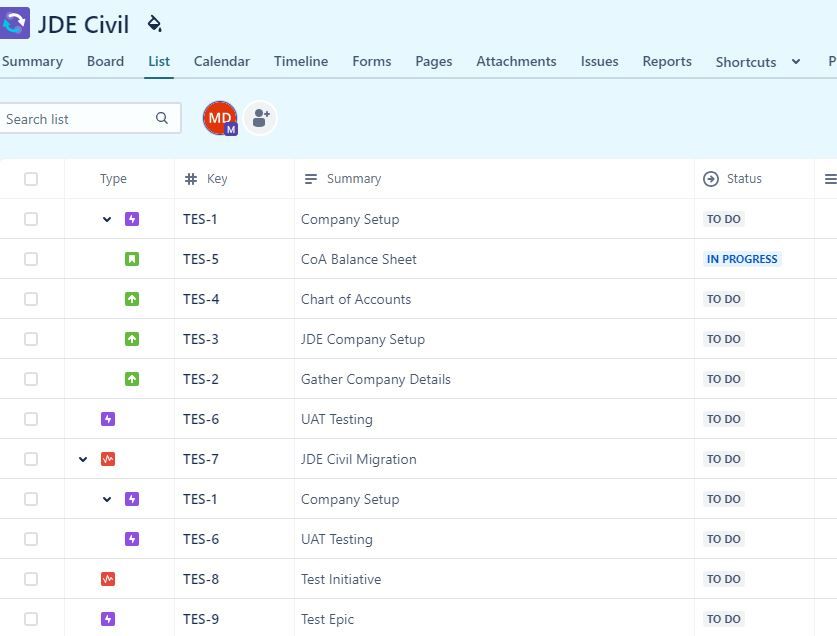Click the Gather Company Details summary cell
The height and width of the screenshot is (636, 837).
pos(494,379)
